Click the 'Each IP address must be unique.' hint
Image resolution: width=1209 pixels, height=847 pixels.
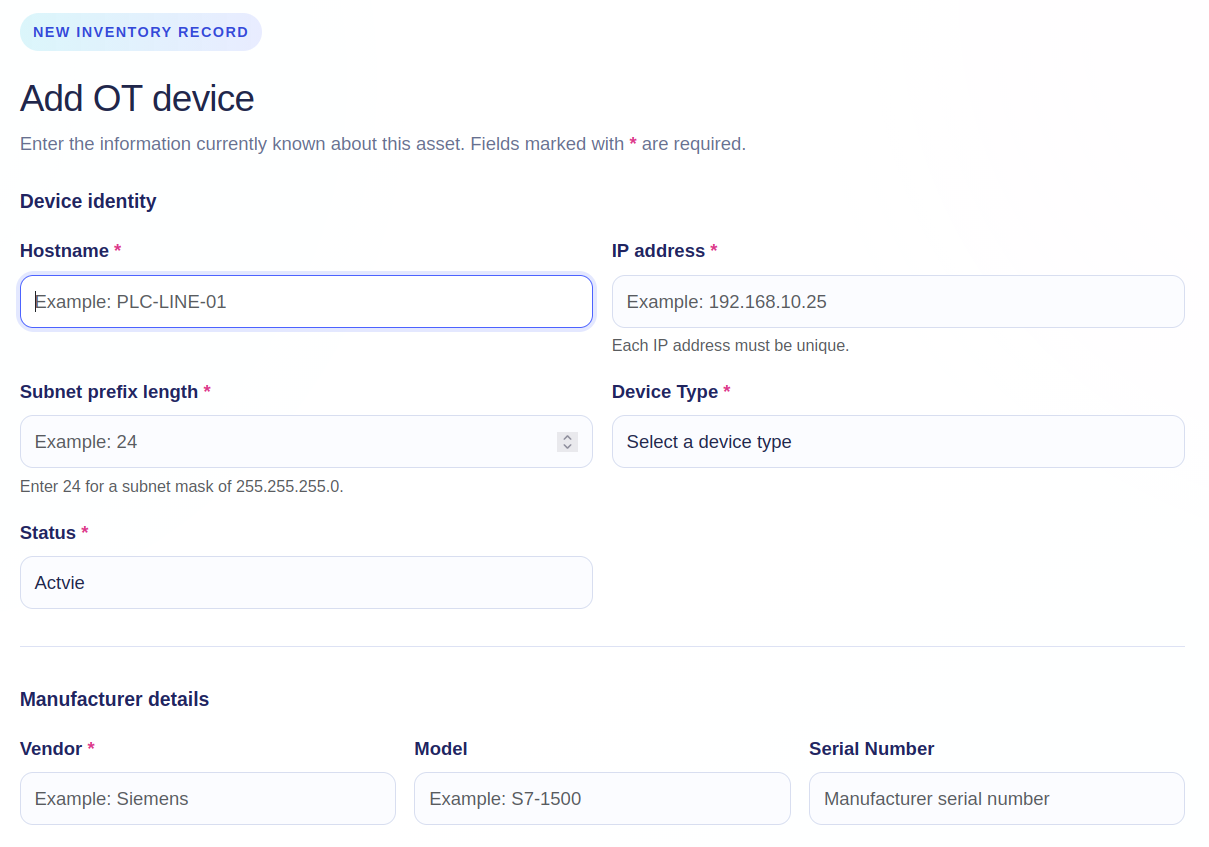(731, 346)
